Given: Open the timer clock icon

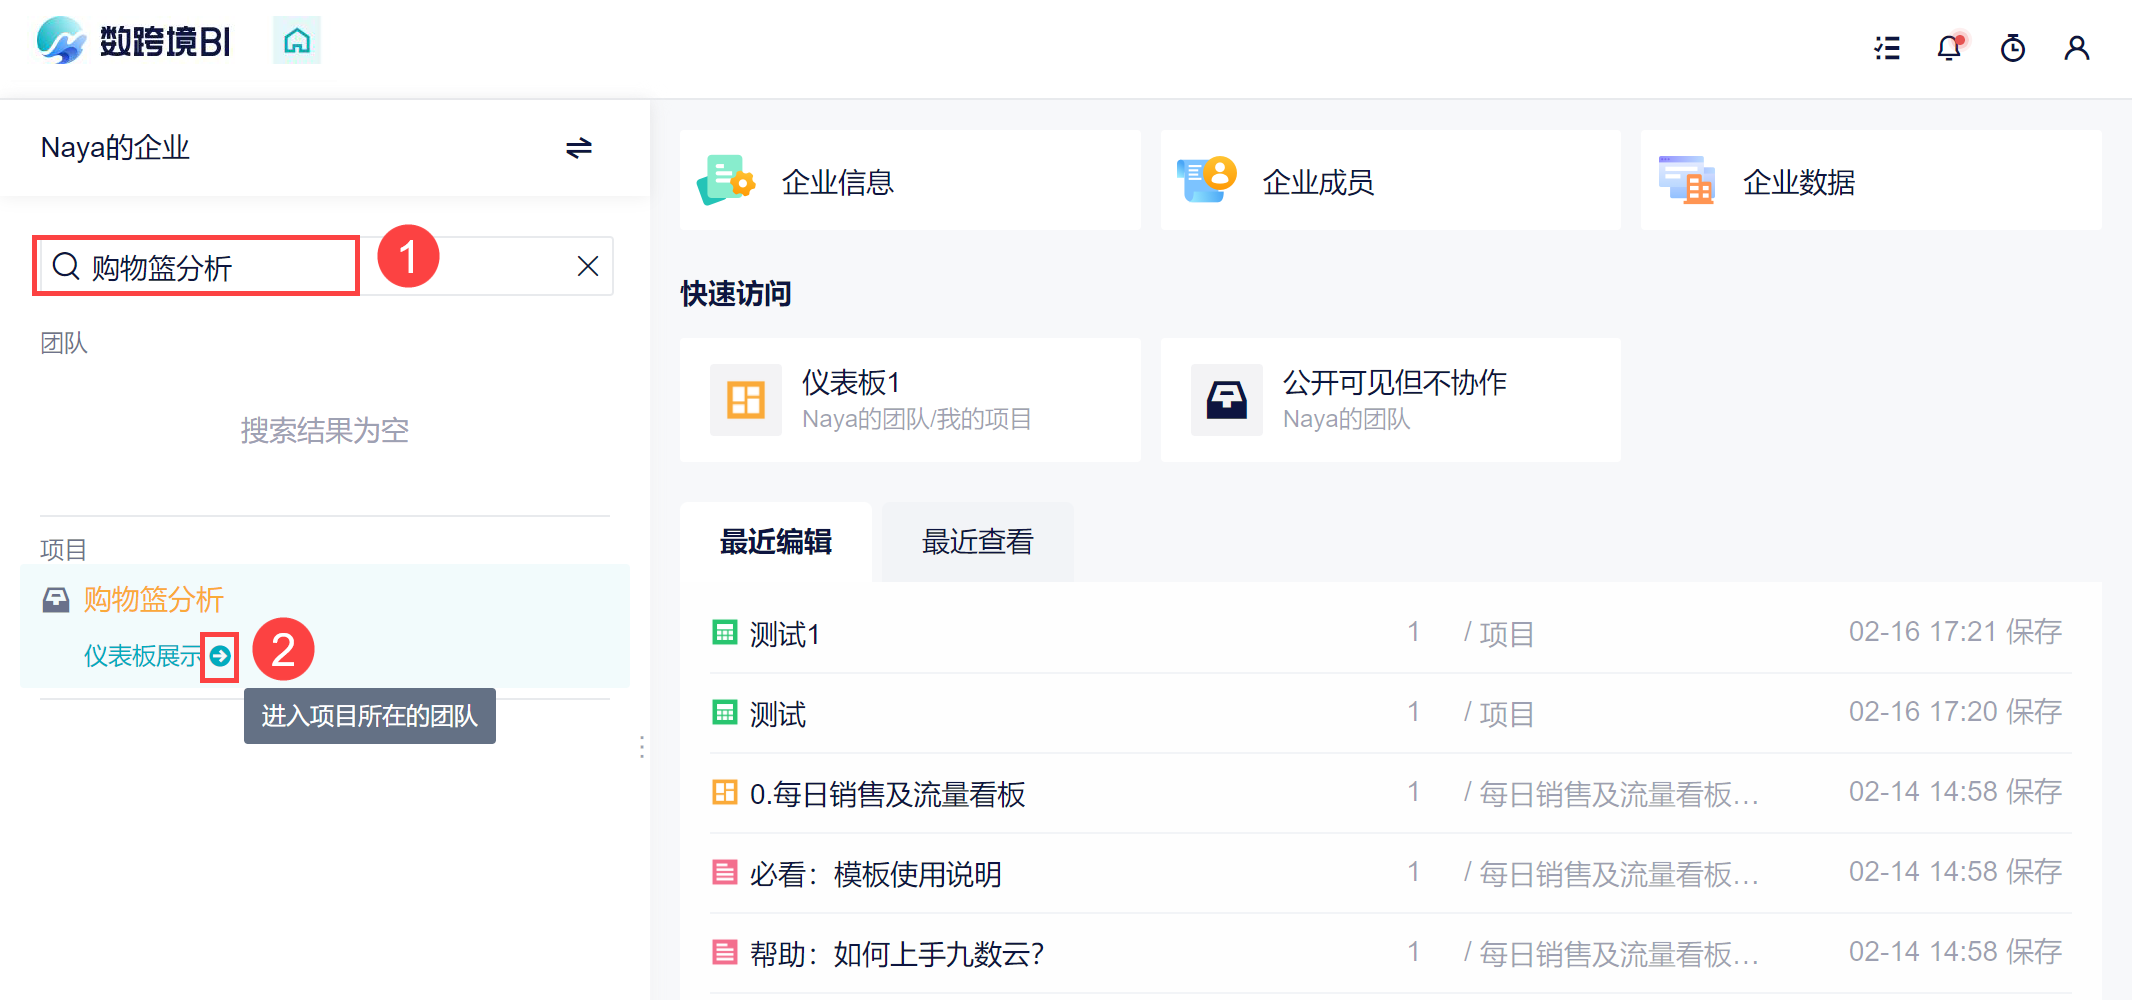Looking at the screenshot, I should 2013,48.
